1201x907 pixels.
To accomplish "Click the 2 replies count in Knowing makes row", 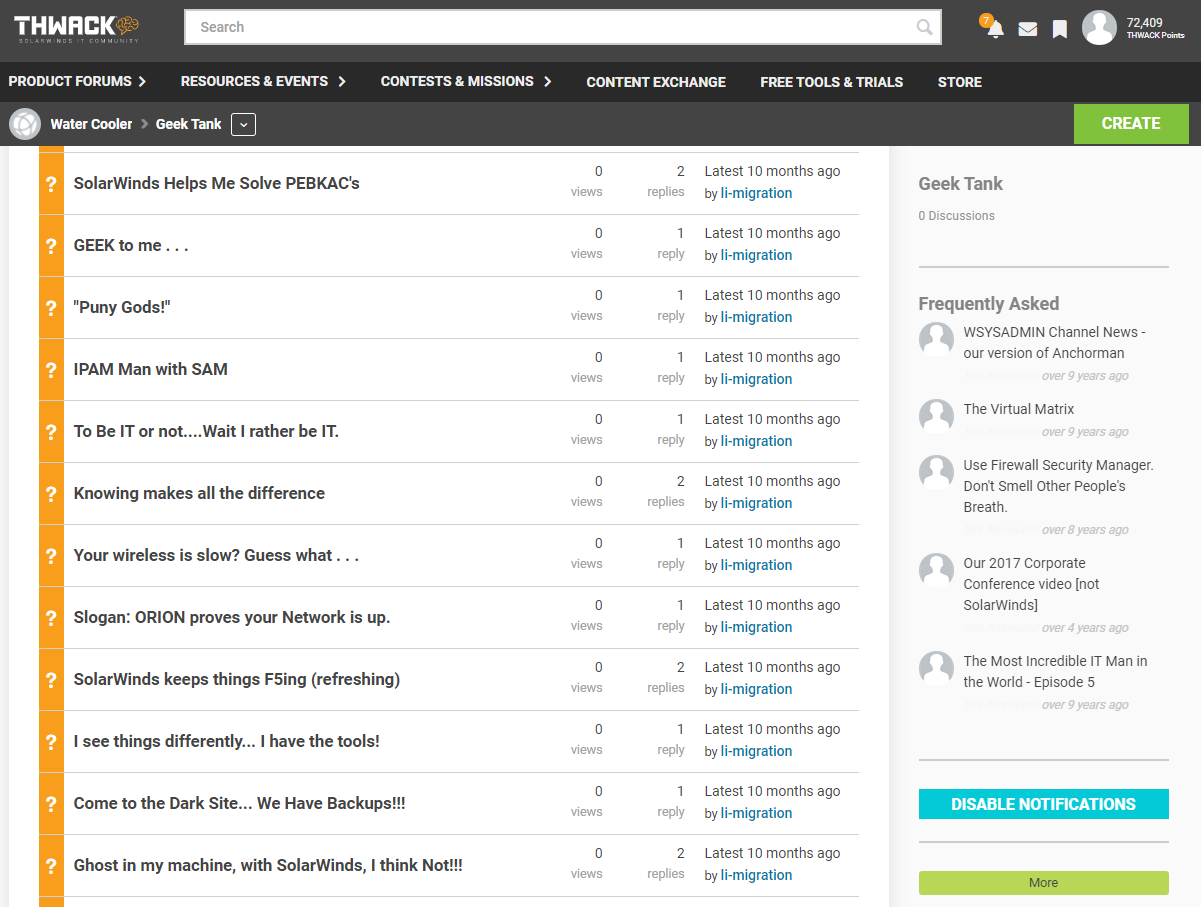I will [x=666, y=491].
